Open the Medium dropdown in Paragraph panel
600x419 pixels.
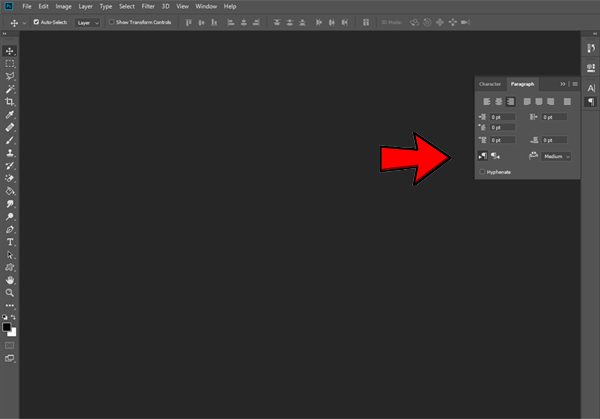(x=556, y=156)
